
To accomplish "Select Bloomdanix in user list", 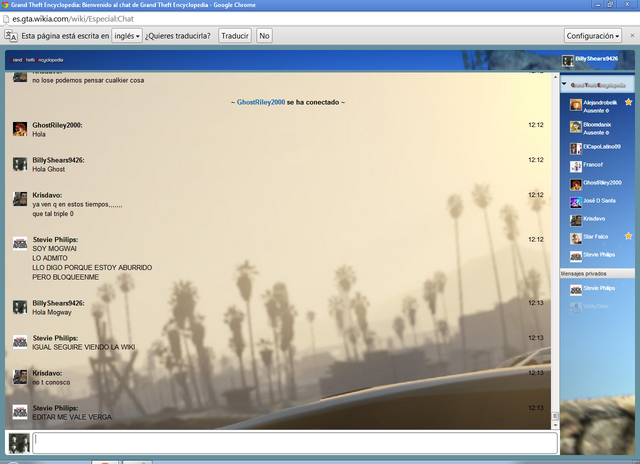I will pyautogui.click(x=597, y=124).
